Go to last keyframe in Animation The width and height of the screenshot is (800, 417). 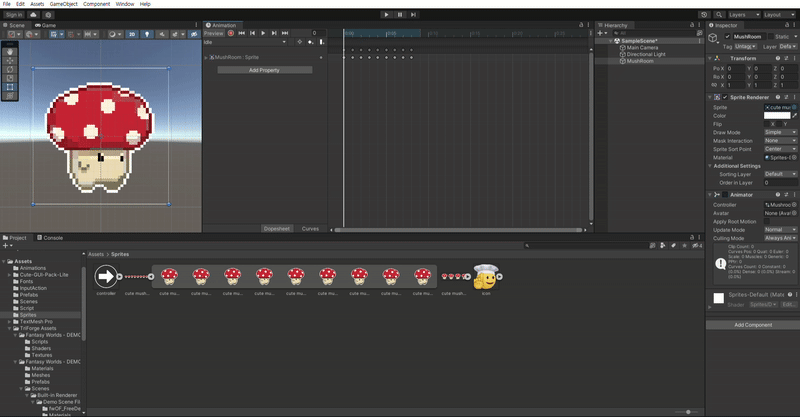[x=285, y=33]
